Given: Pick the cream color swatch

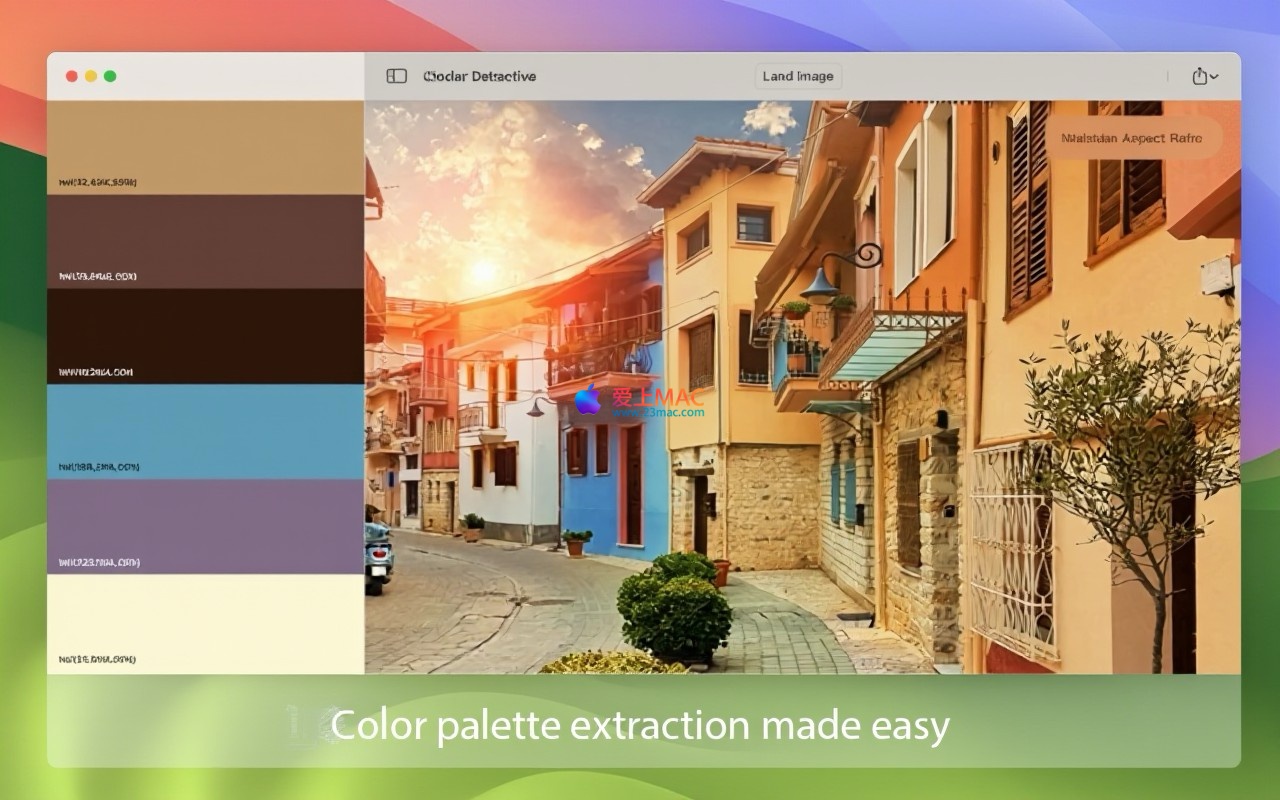Looking at the screenshot, I should [x=205, y=615].
